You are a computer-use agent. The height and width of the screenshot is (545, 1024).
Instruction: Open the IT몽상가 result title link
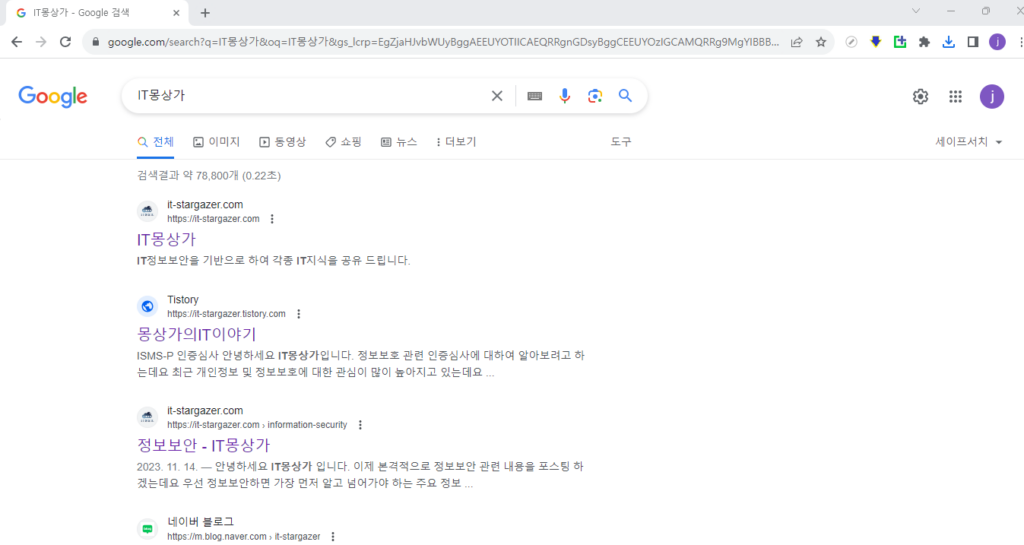pyautogui.click(x=167, y=240)
